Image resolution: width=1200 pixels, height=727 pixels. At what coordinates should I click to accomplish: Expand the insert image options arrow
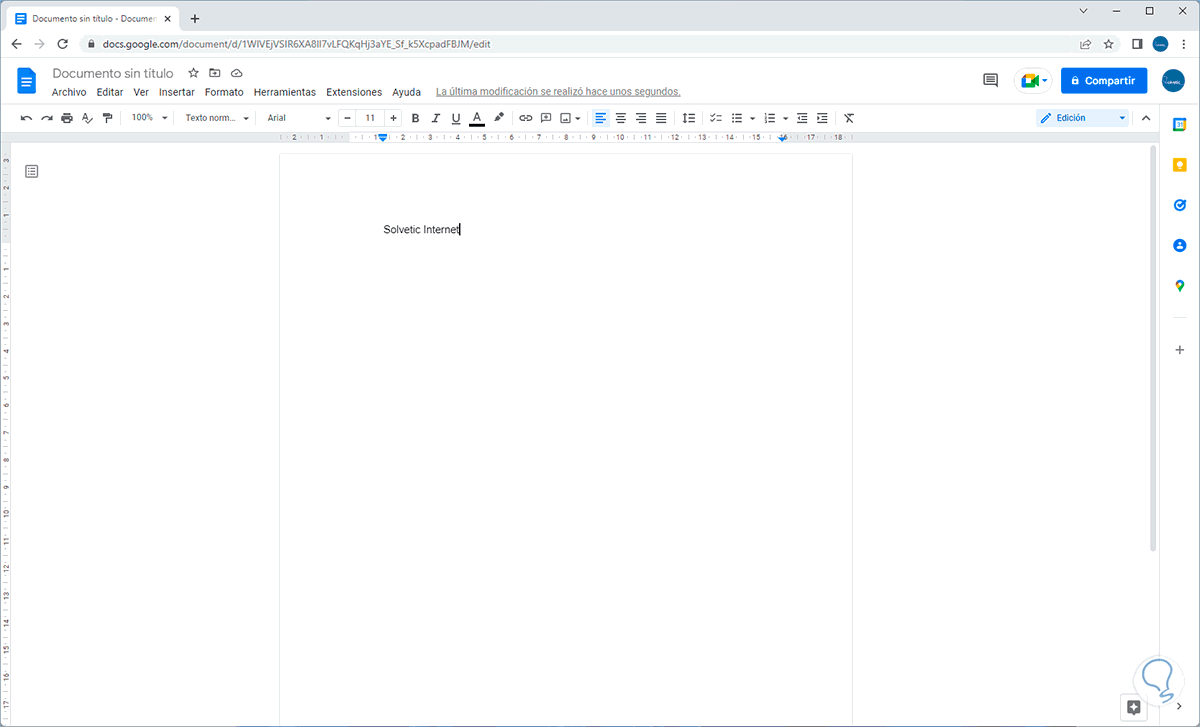pos(578,118)
